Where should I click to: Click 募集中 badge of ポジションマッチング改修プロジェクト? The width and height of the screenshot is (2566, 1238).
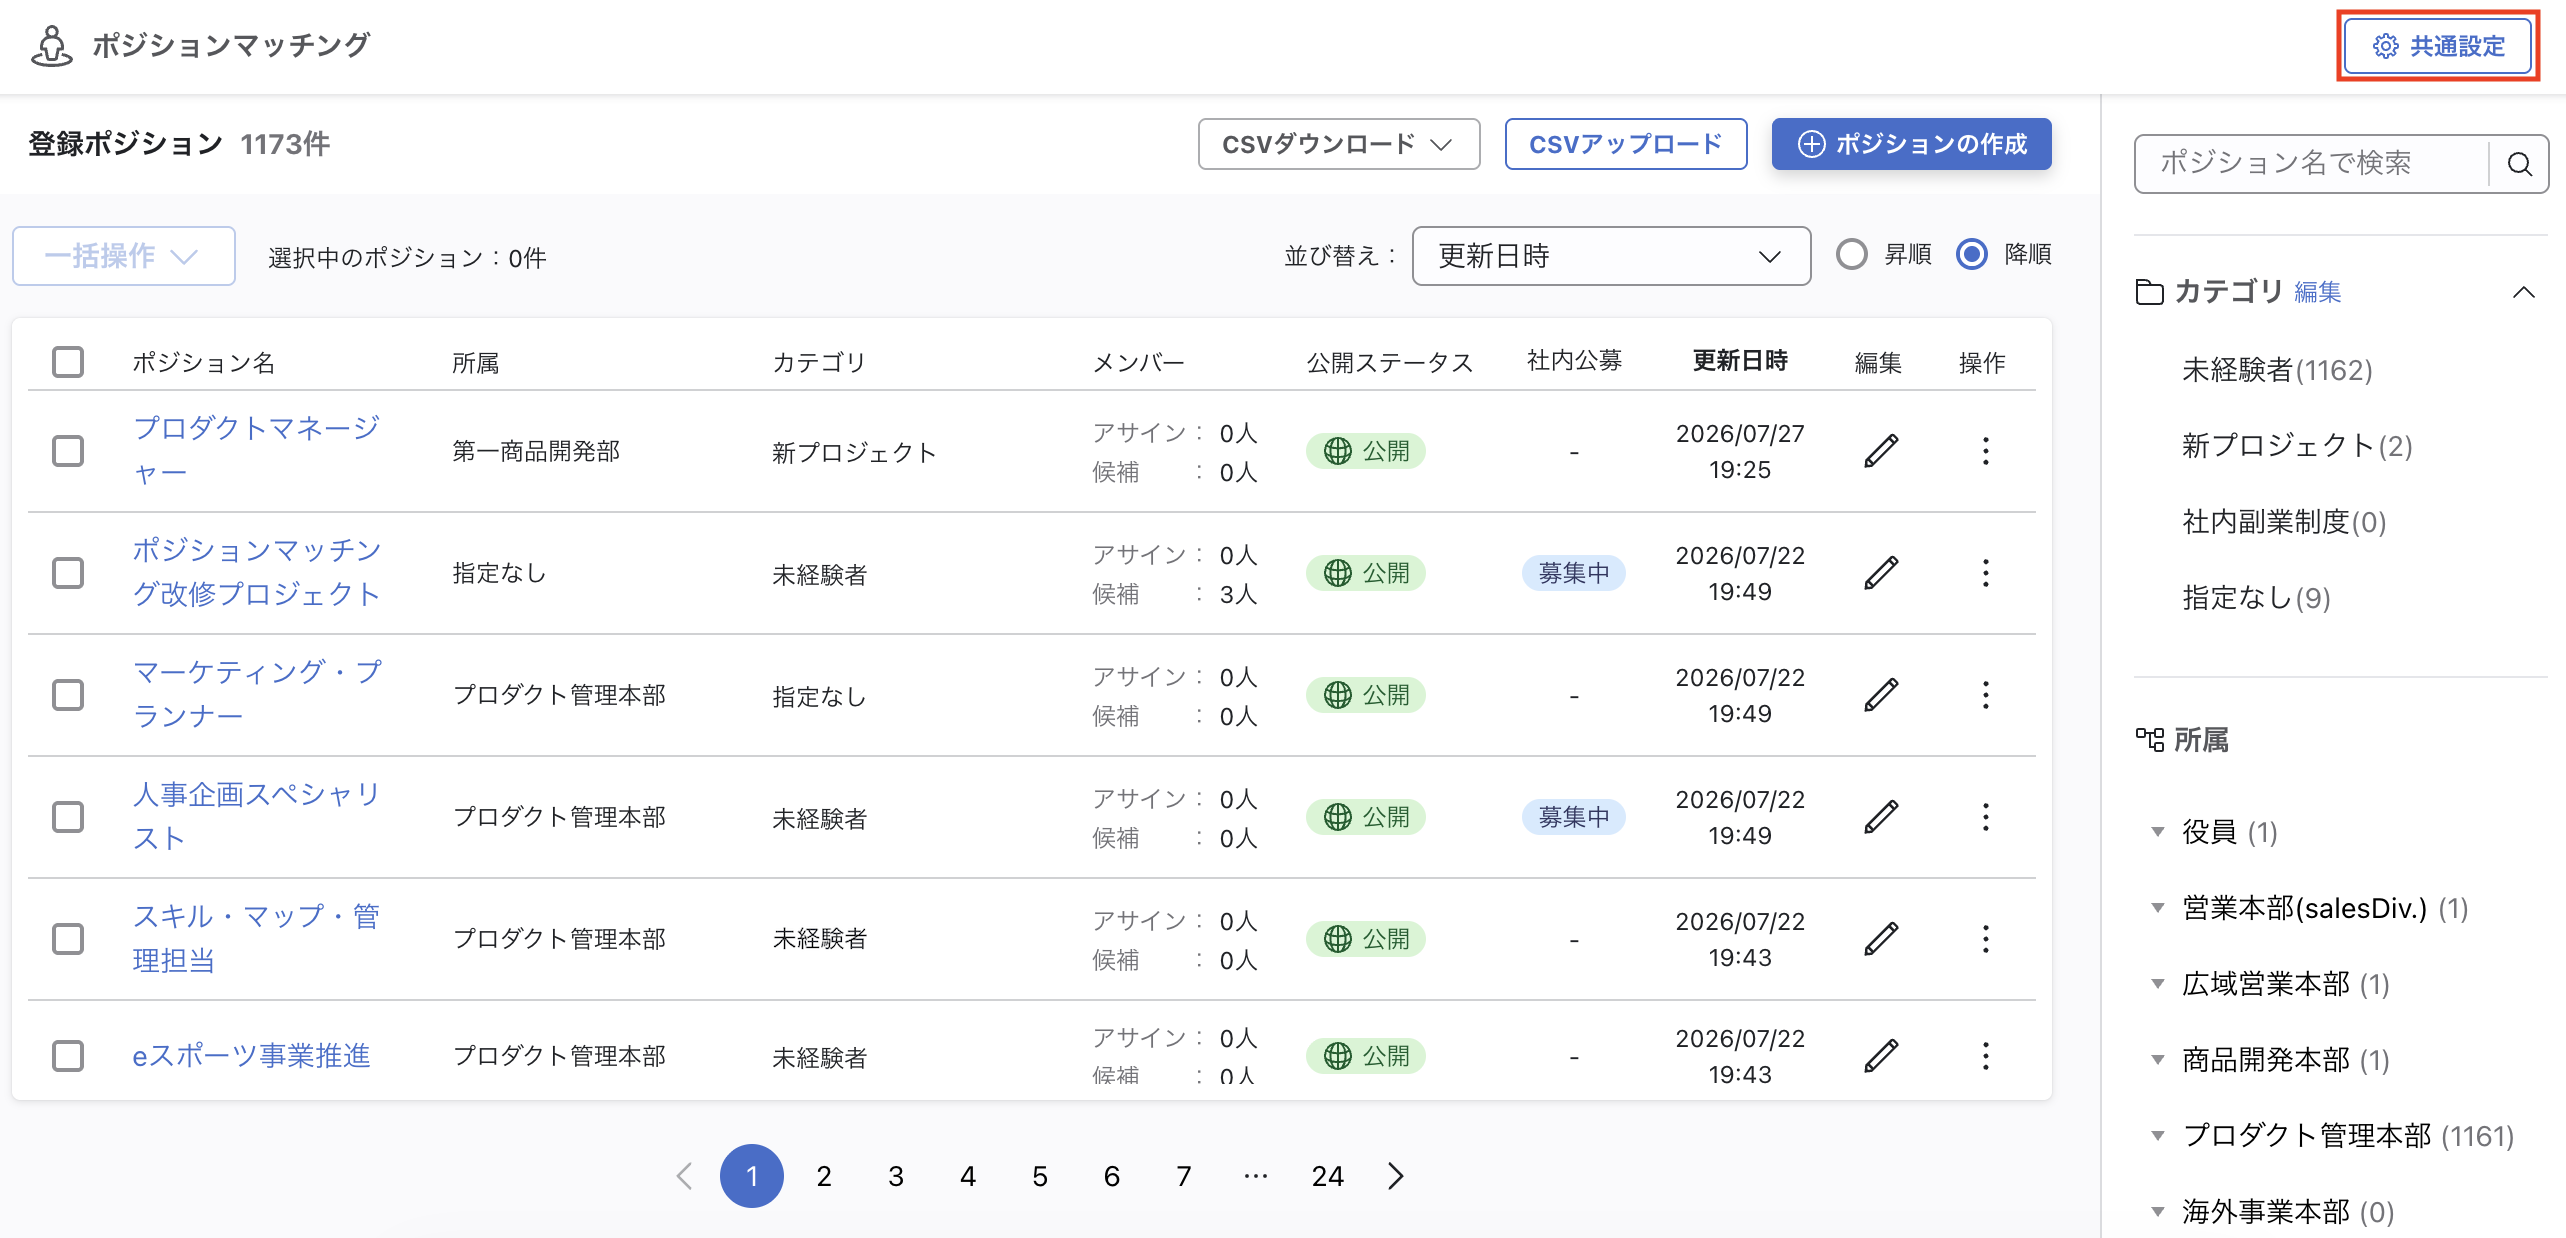(x=1574, y=573)
